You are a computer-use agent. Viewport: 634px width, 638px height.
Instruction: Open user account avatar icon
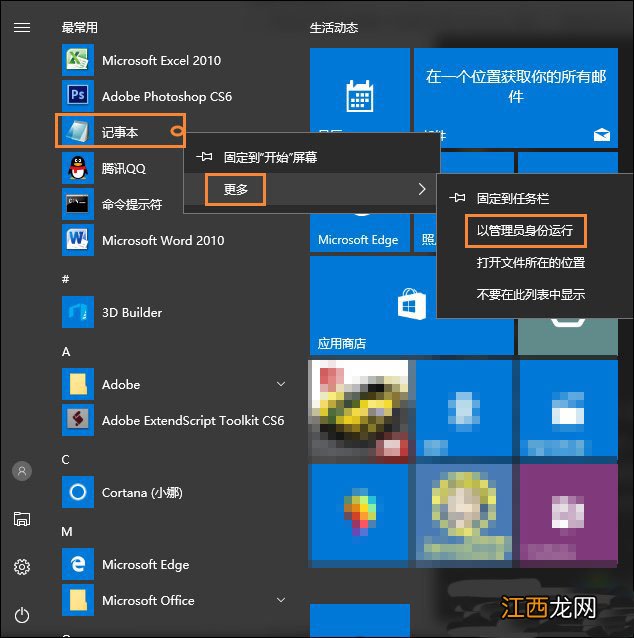[22, 471]
